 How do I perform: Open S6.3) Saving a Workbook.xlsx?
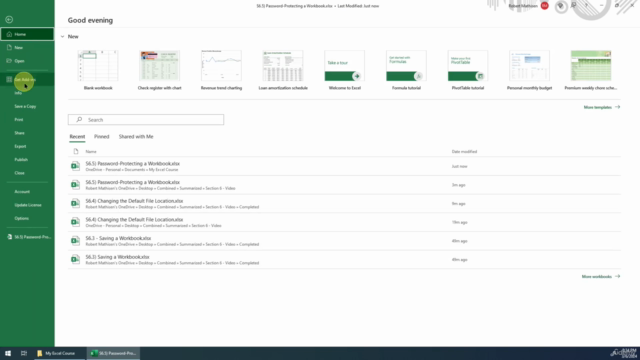(344, 260)
